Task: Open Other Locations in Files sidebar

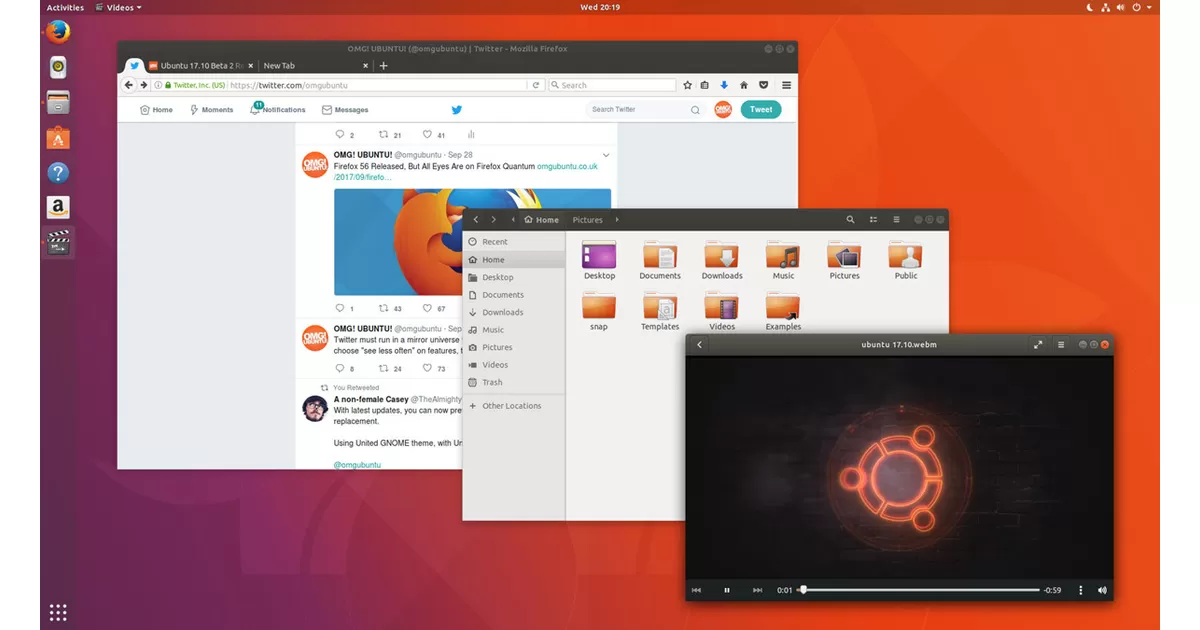Action: point(514,406)
